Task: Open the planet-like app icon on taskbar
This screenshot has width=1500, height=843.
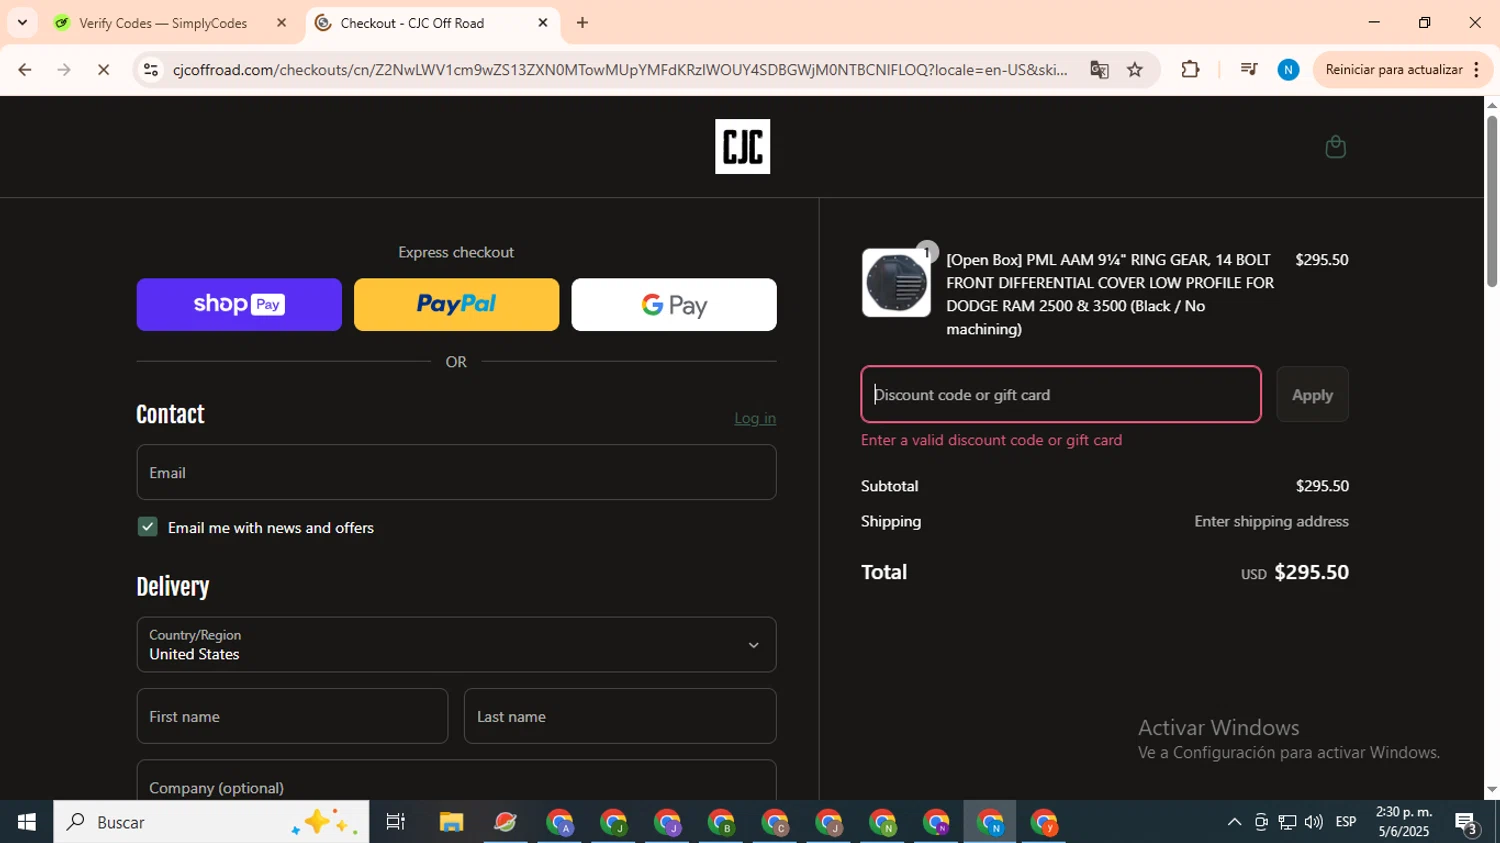Action: pyautogui.click(x=505, y=822)
